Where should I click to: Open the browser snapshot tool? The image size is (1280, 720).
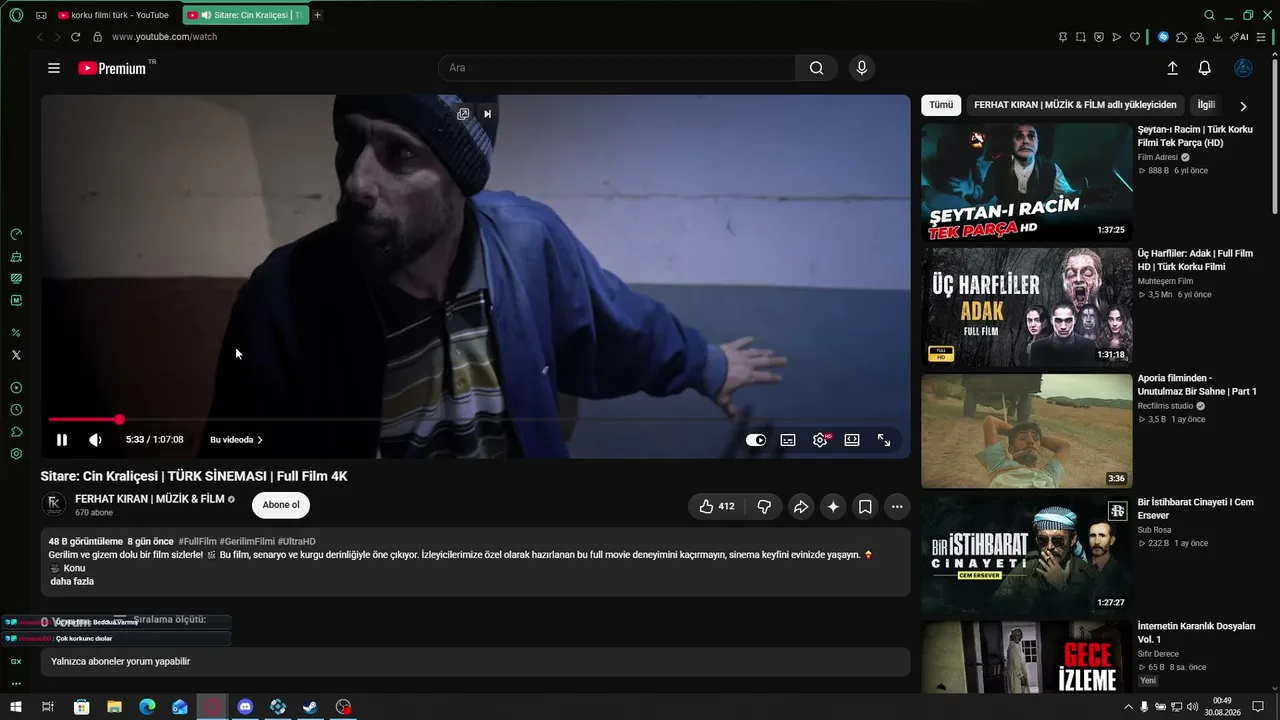coord(1081,37)
